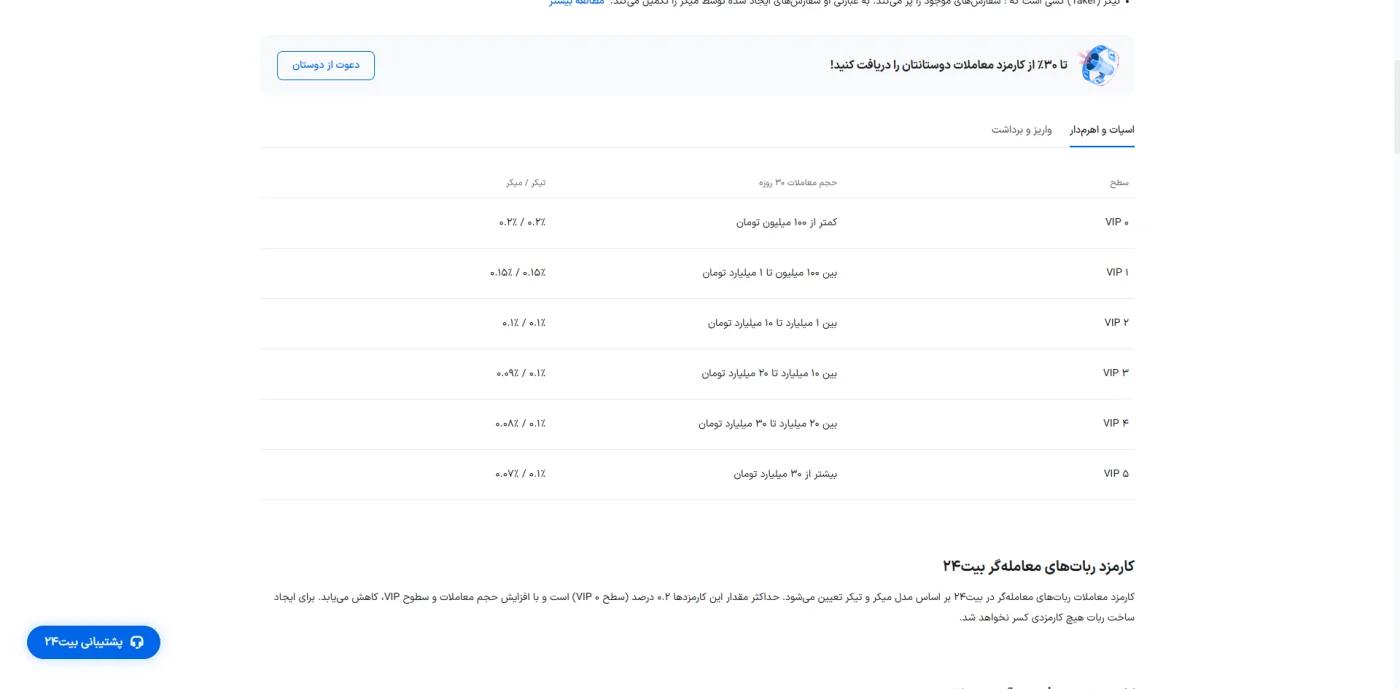
Task: Click the fee value ending in ۰.۰۸٪
Action: (x=520, y=423)
